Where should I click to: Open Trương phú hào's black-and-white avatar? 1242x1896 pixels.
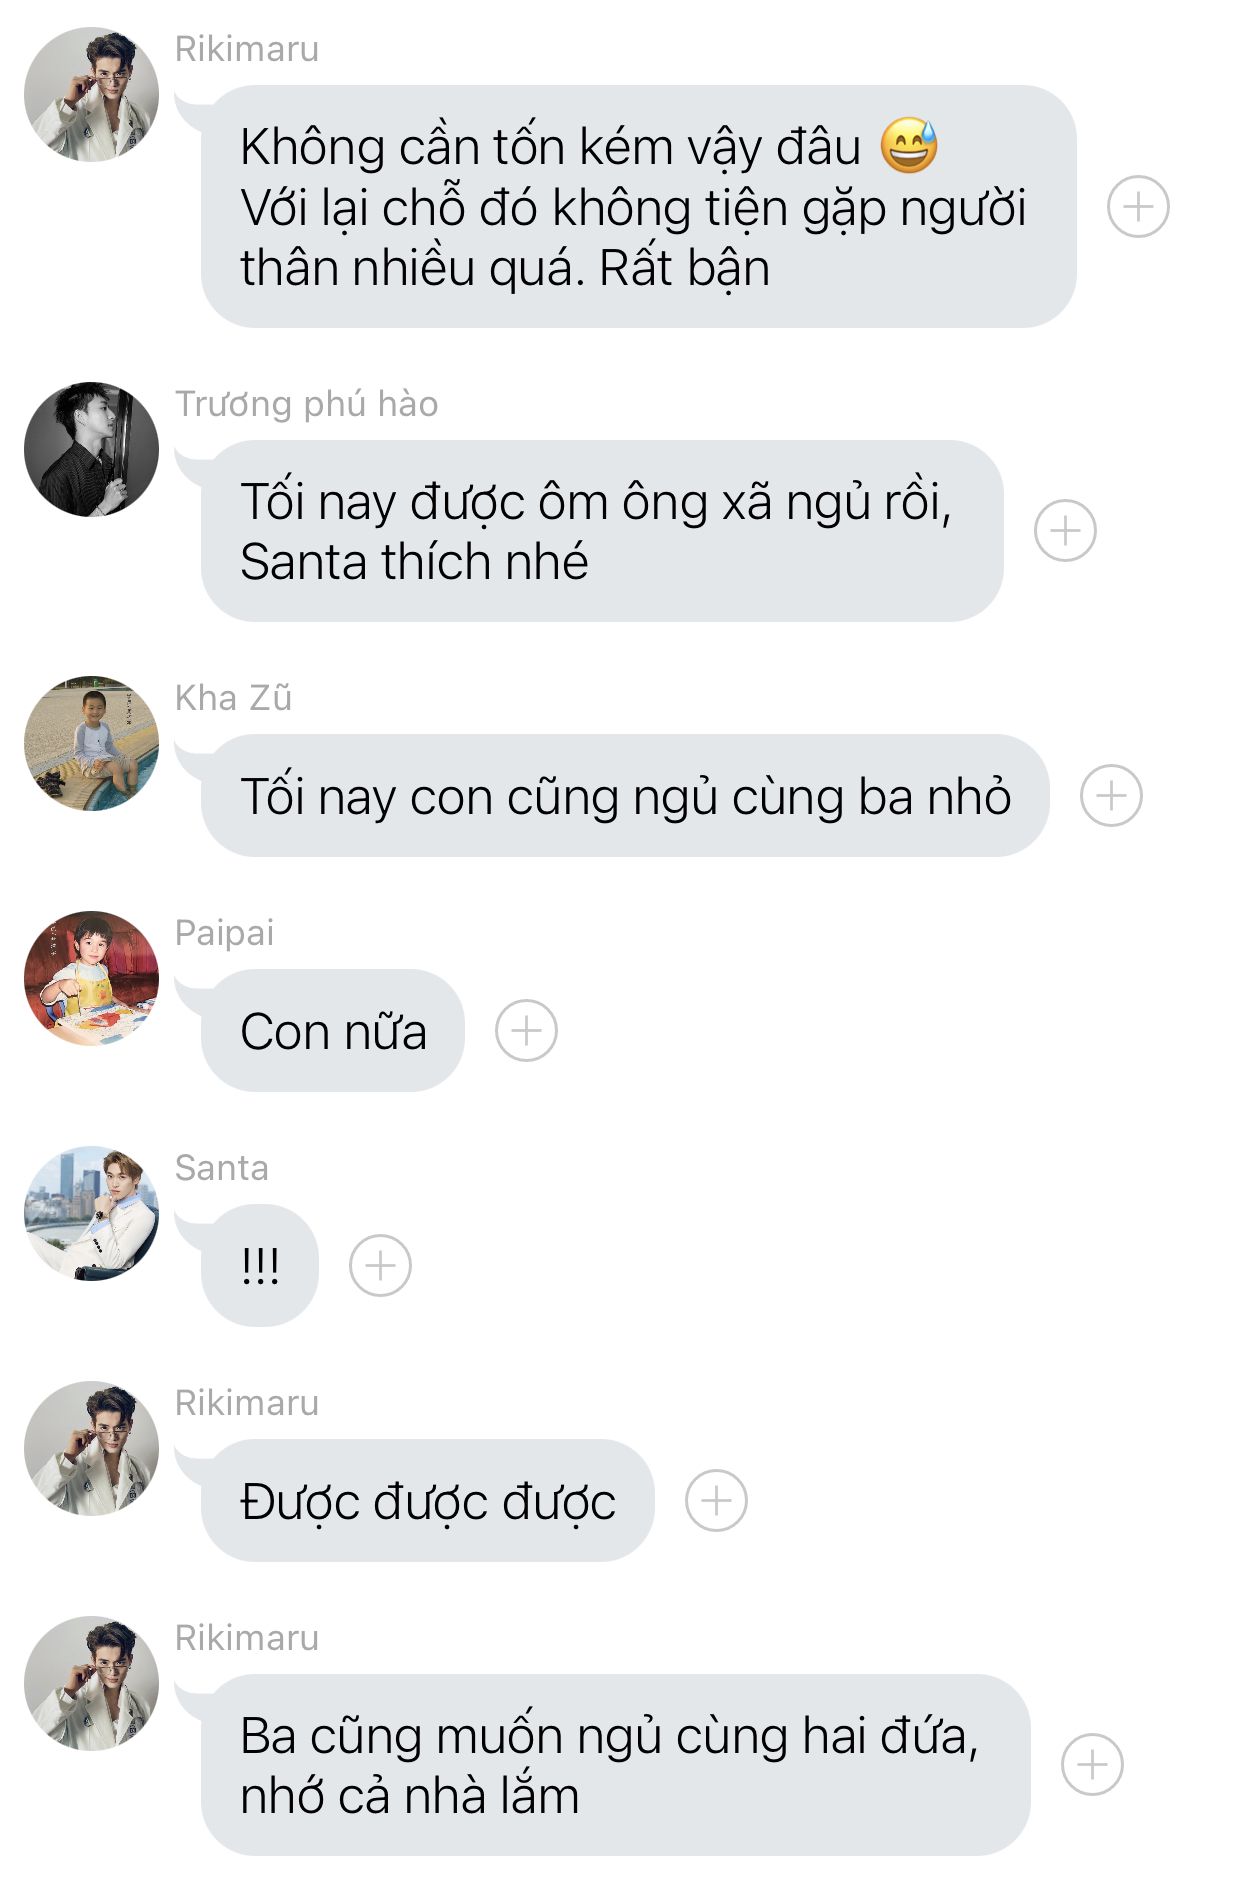click(91, 449)
